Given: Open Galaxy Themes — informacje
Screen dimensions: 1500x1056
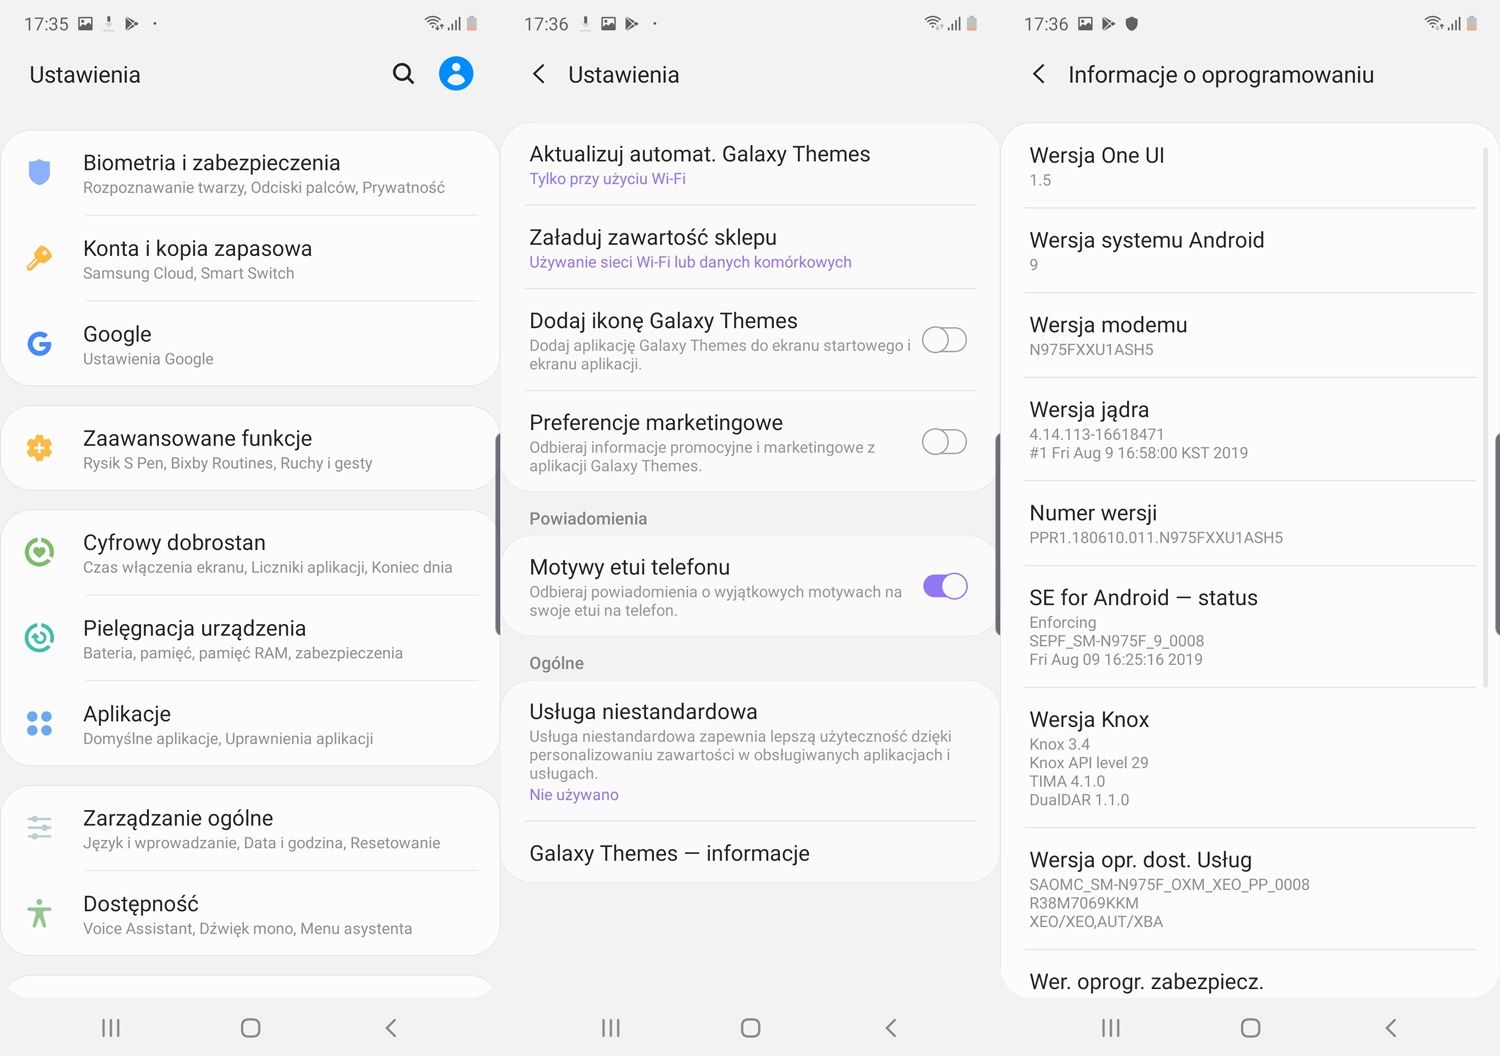Looking at the screenshot, I should coord(750,853).
